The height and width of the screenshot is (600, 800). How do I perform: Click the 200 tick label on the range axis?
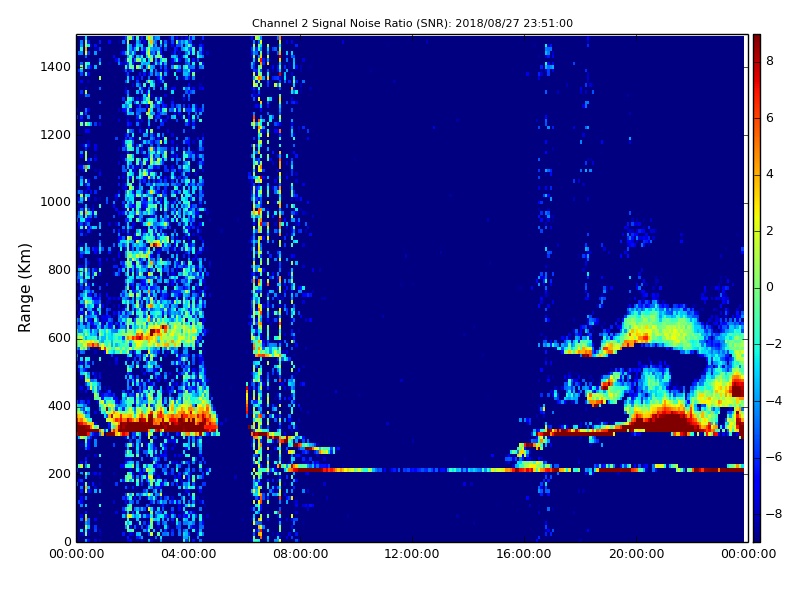[59, 473]
